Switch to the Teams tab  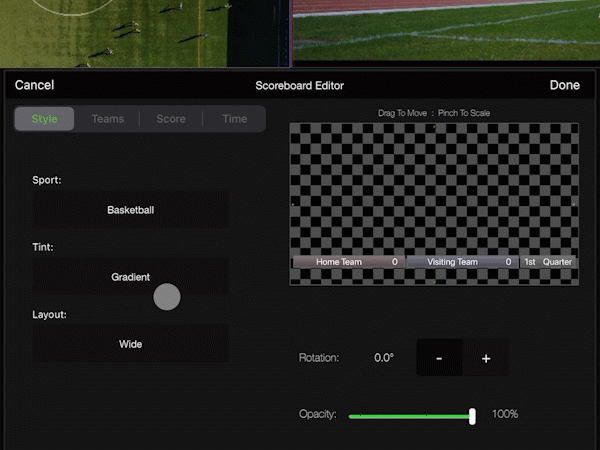pos(108,119)
